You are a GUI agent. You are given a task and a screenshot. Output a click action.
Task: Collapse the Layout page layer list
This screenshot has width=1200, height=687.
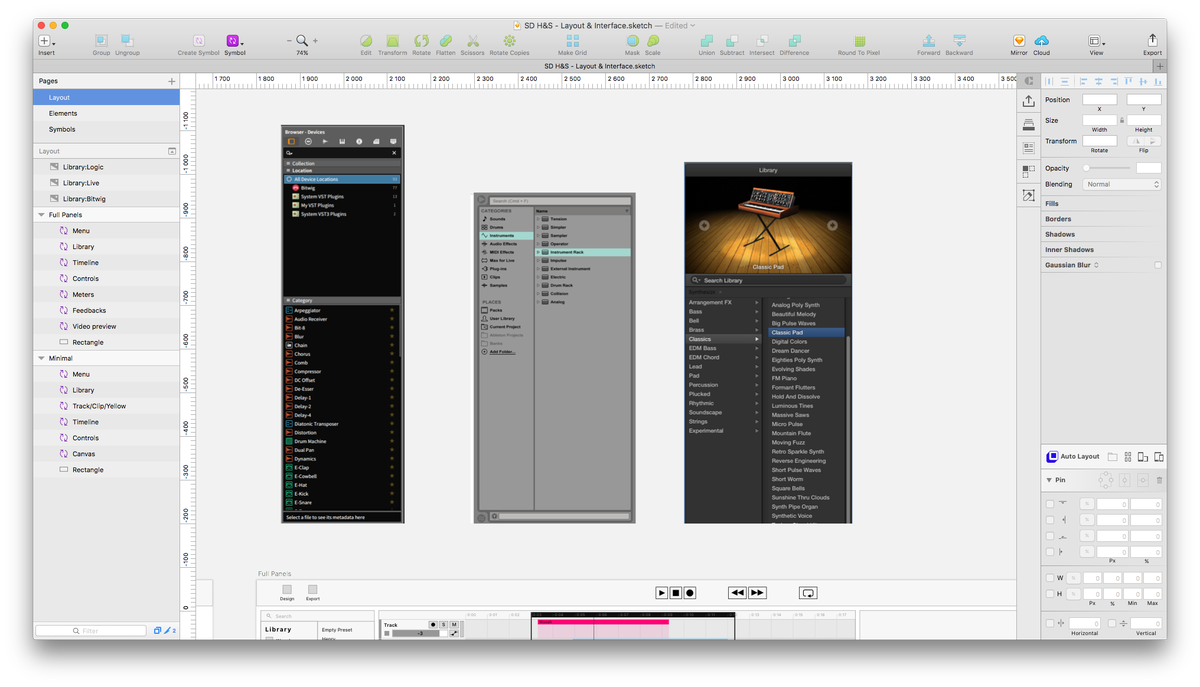(171, 151)
